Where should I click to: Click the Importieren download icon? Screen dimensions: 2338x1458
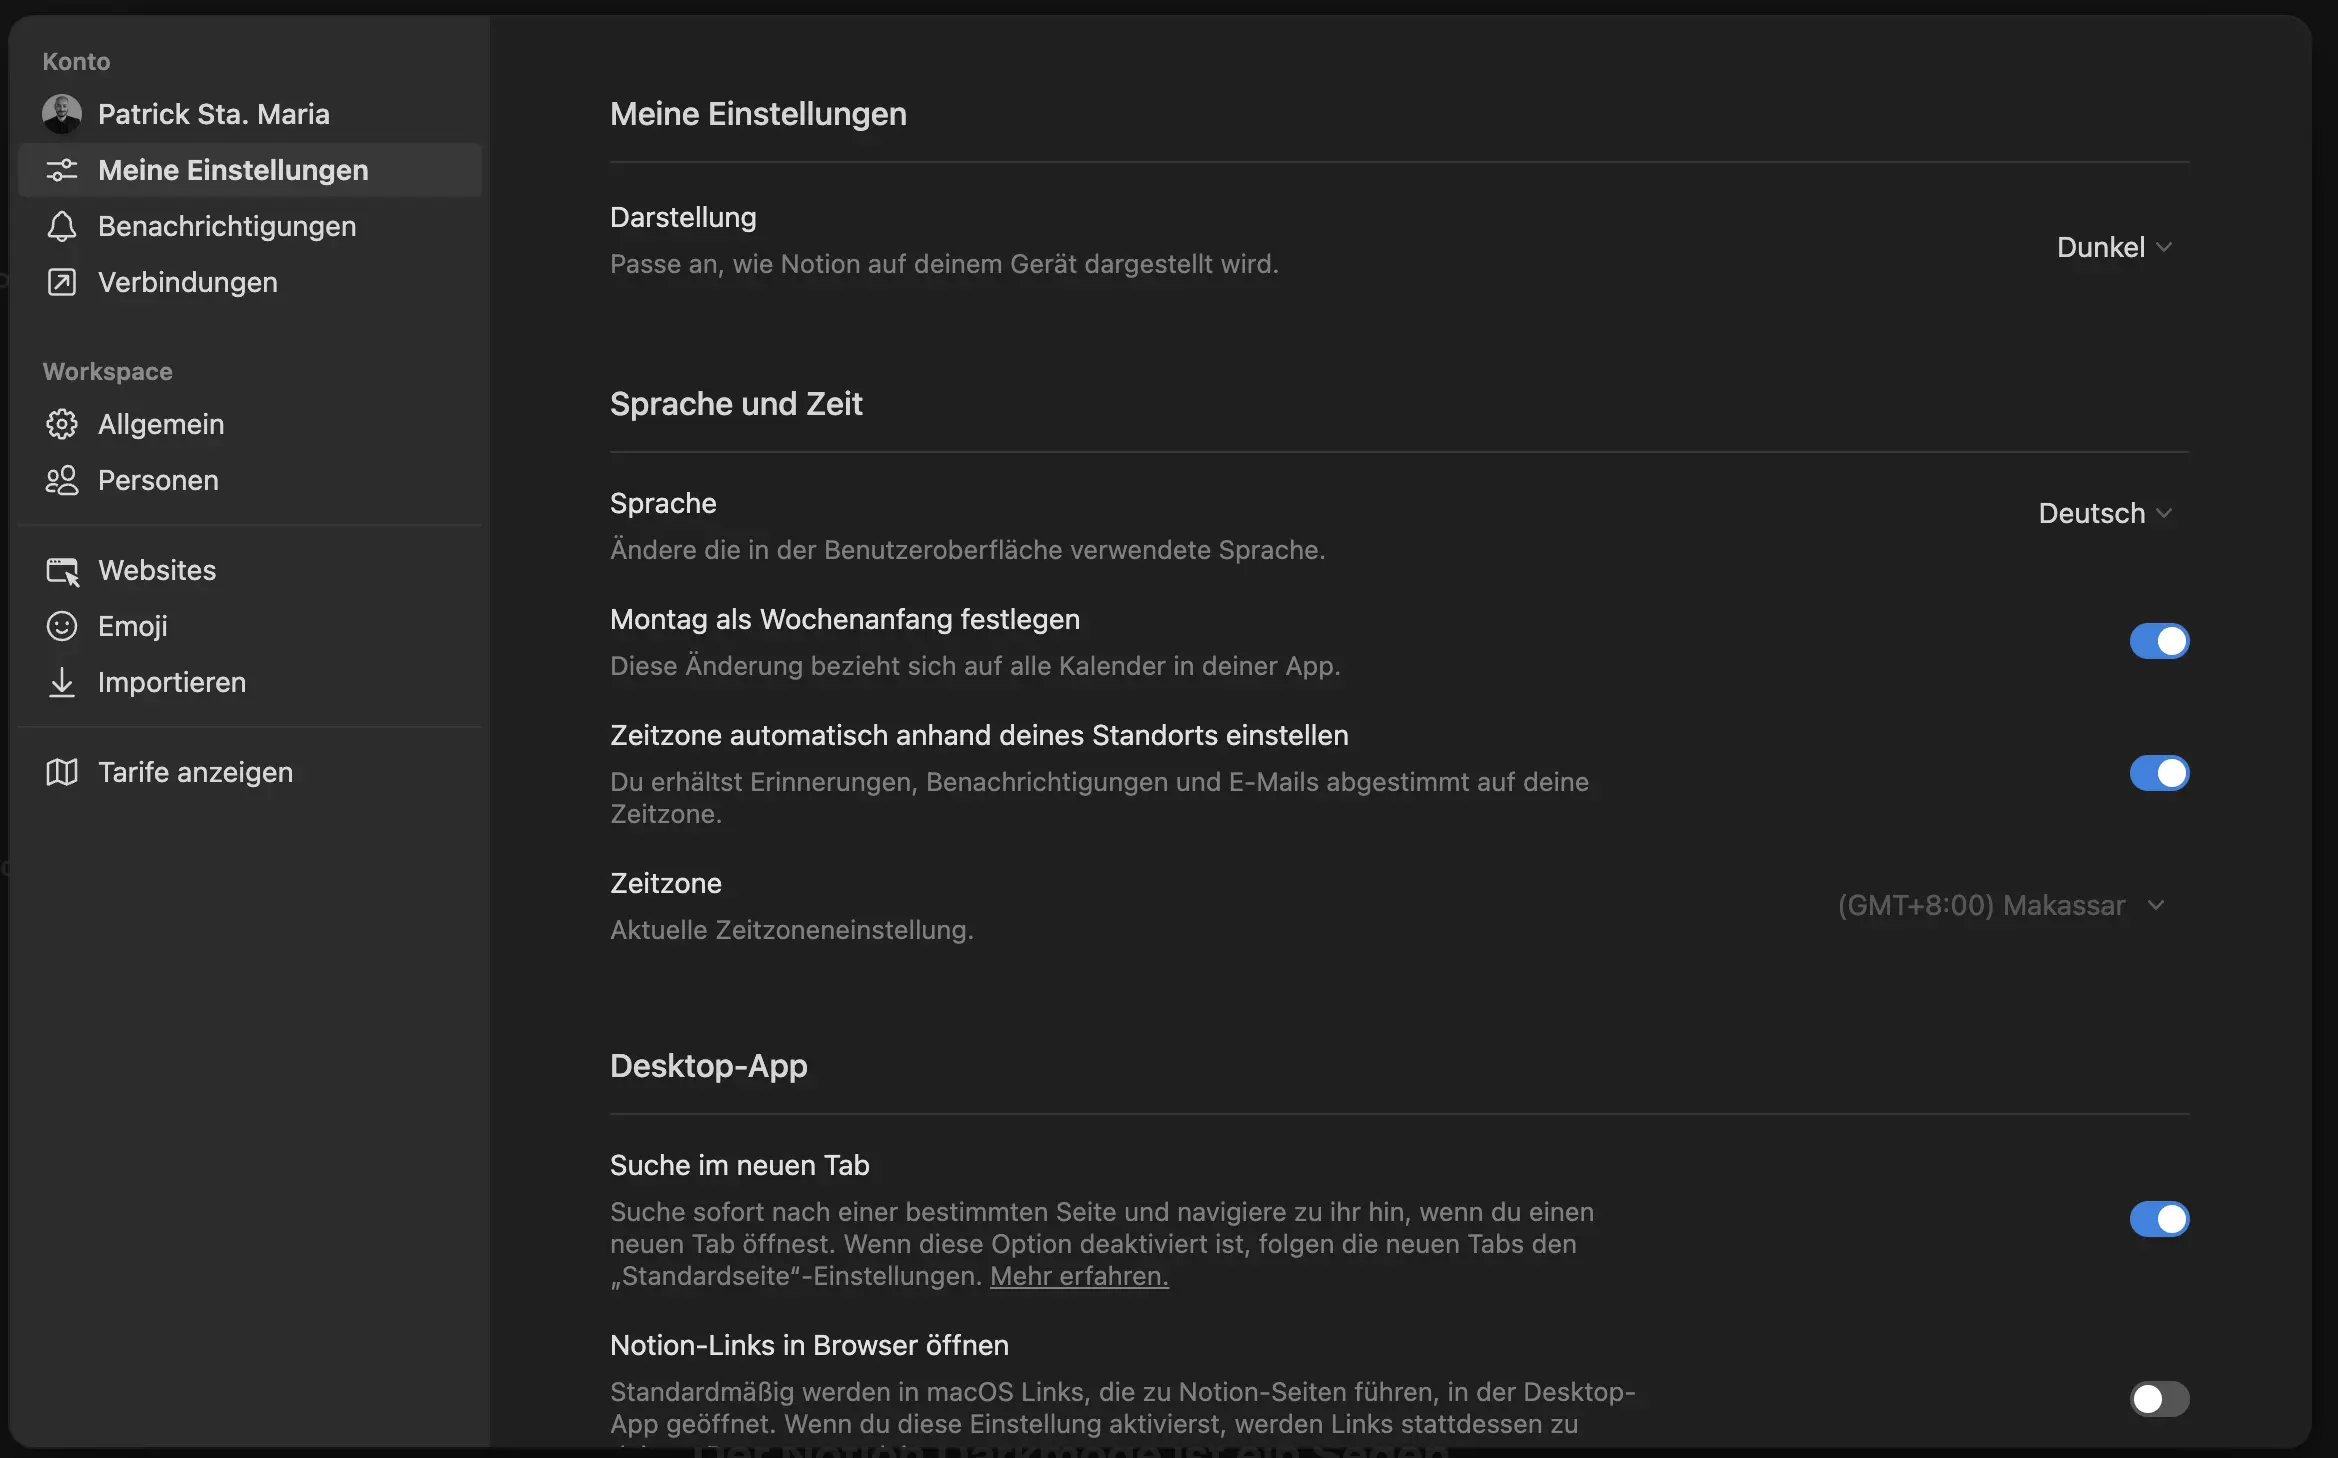(61, 683)
